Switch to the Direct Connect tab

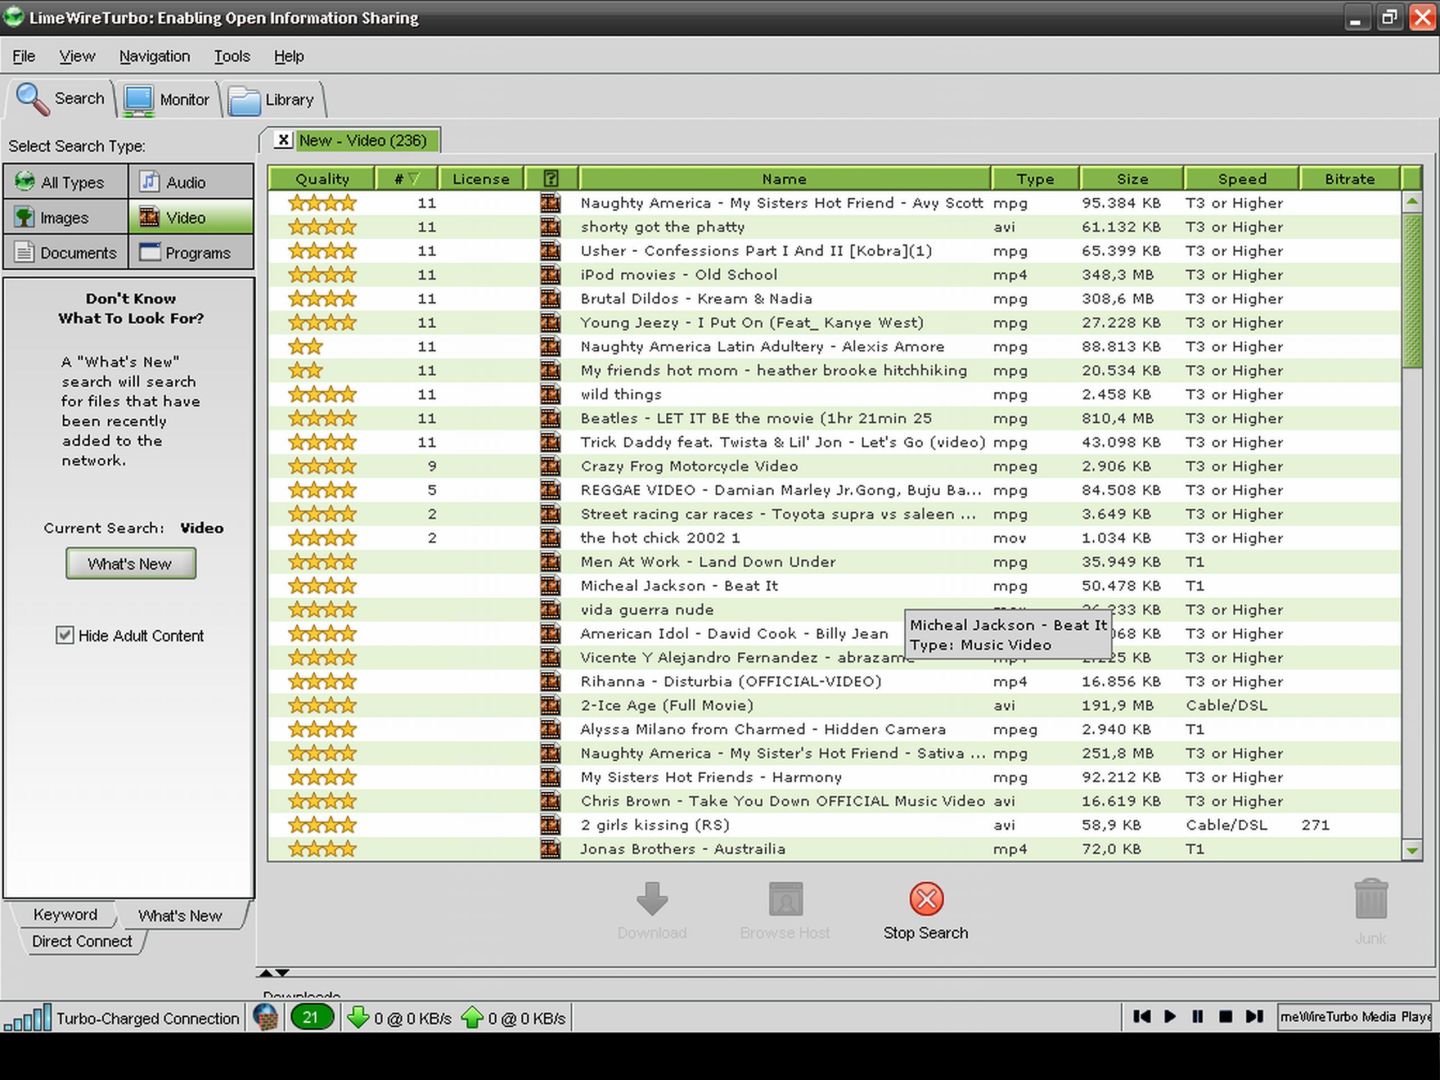coord(82,942)
